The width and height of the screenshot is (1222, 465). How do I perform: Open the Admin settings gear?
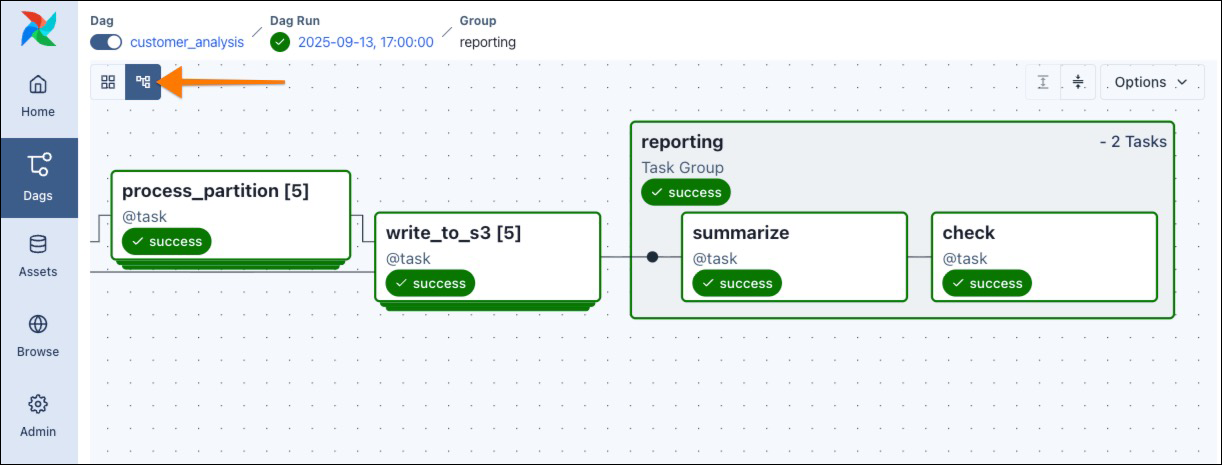click(38, 416)
